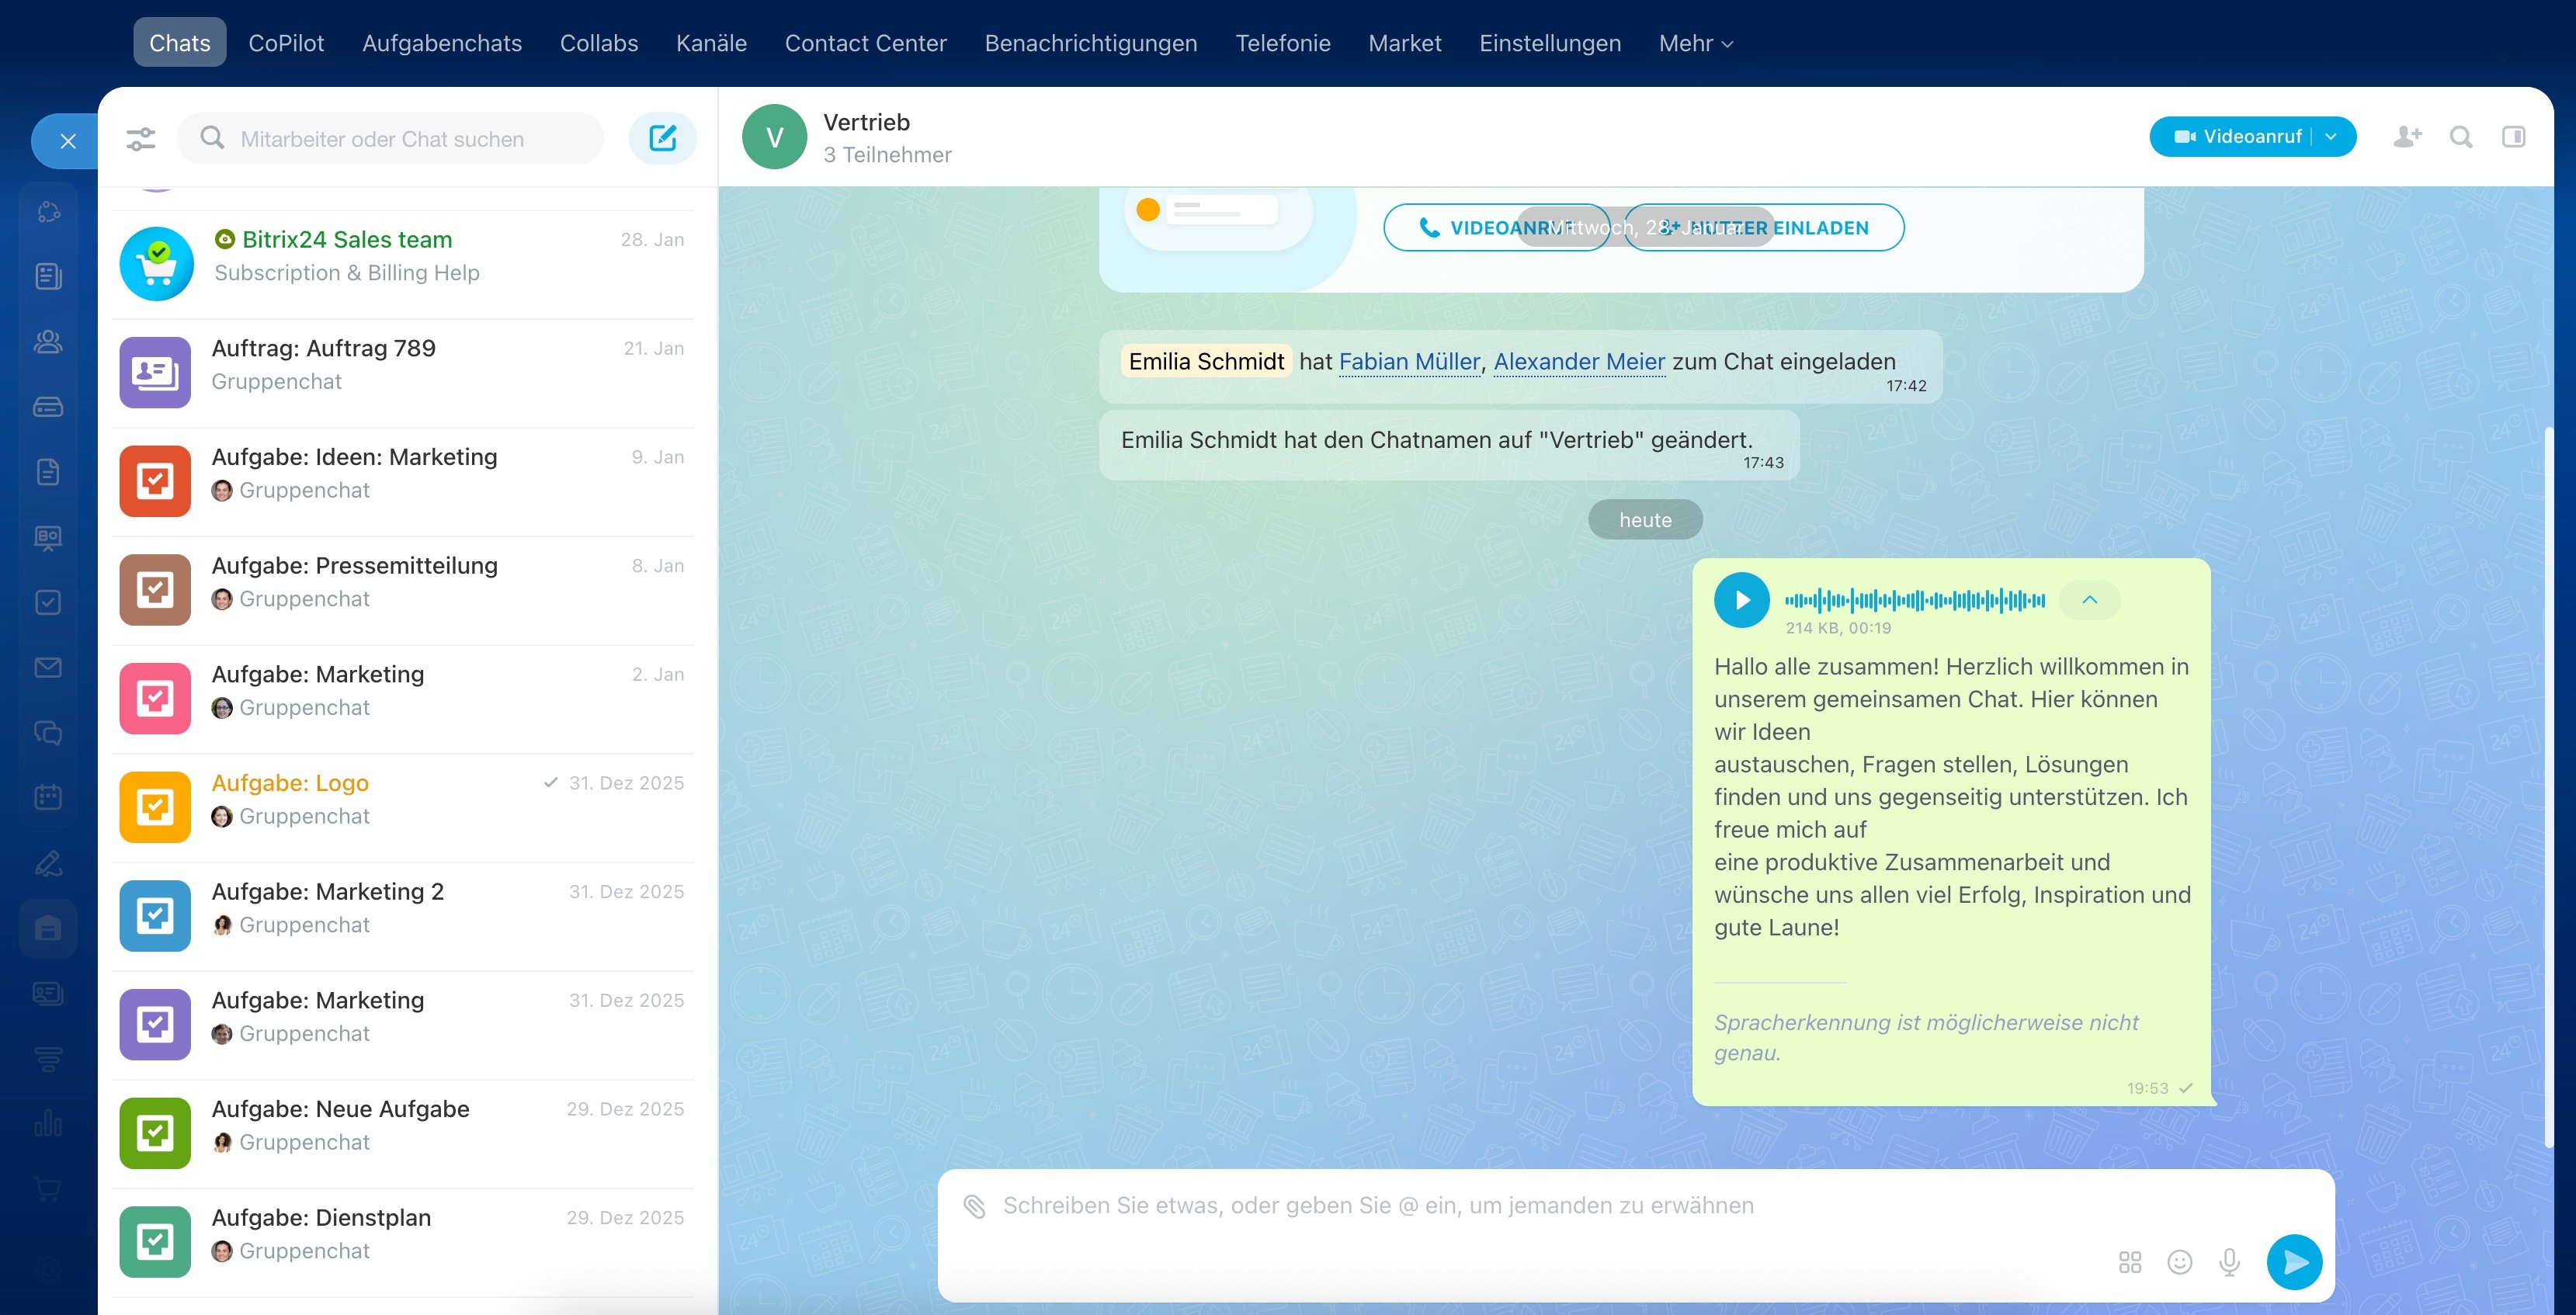Open the chat list filter settings icon
2576x1315 pixels.
[141, 139]
